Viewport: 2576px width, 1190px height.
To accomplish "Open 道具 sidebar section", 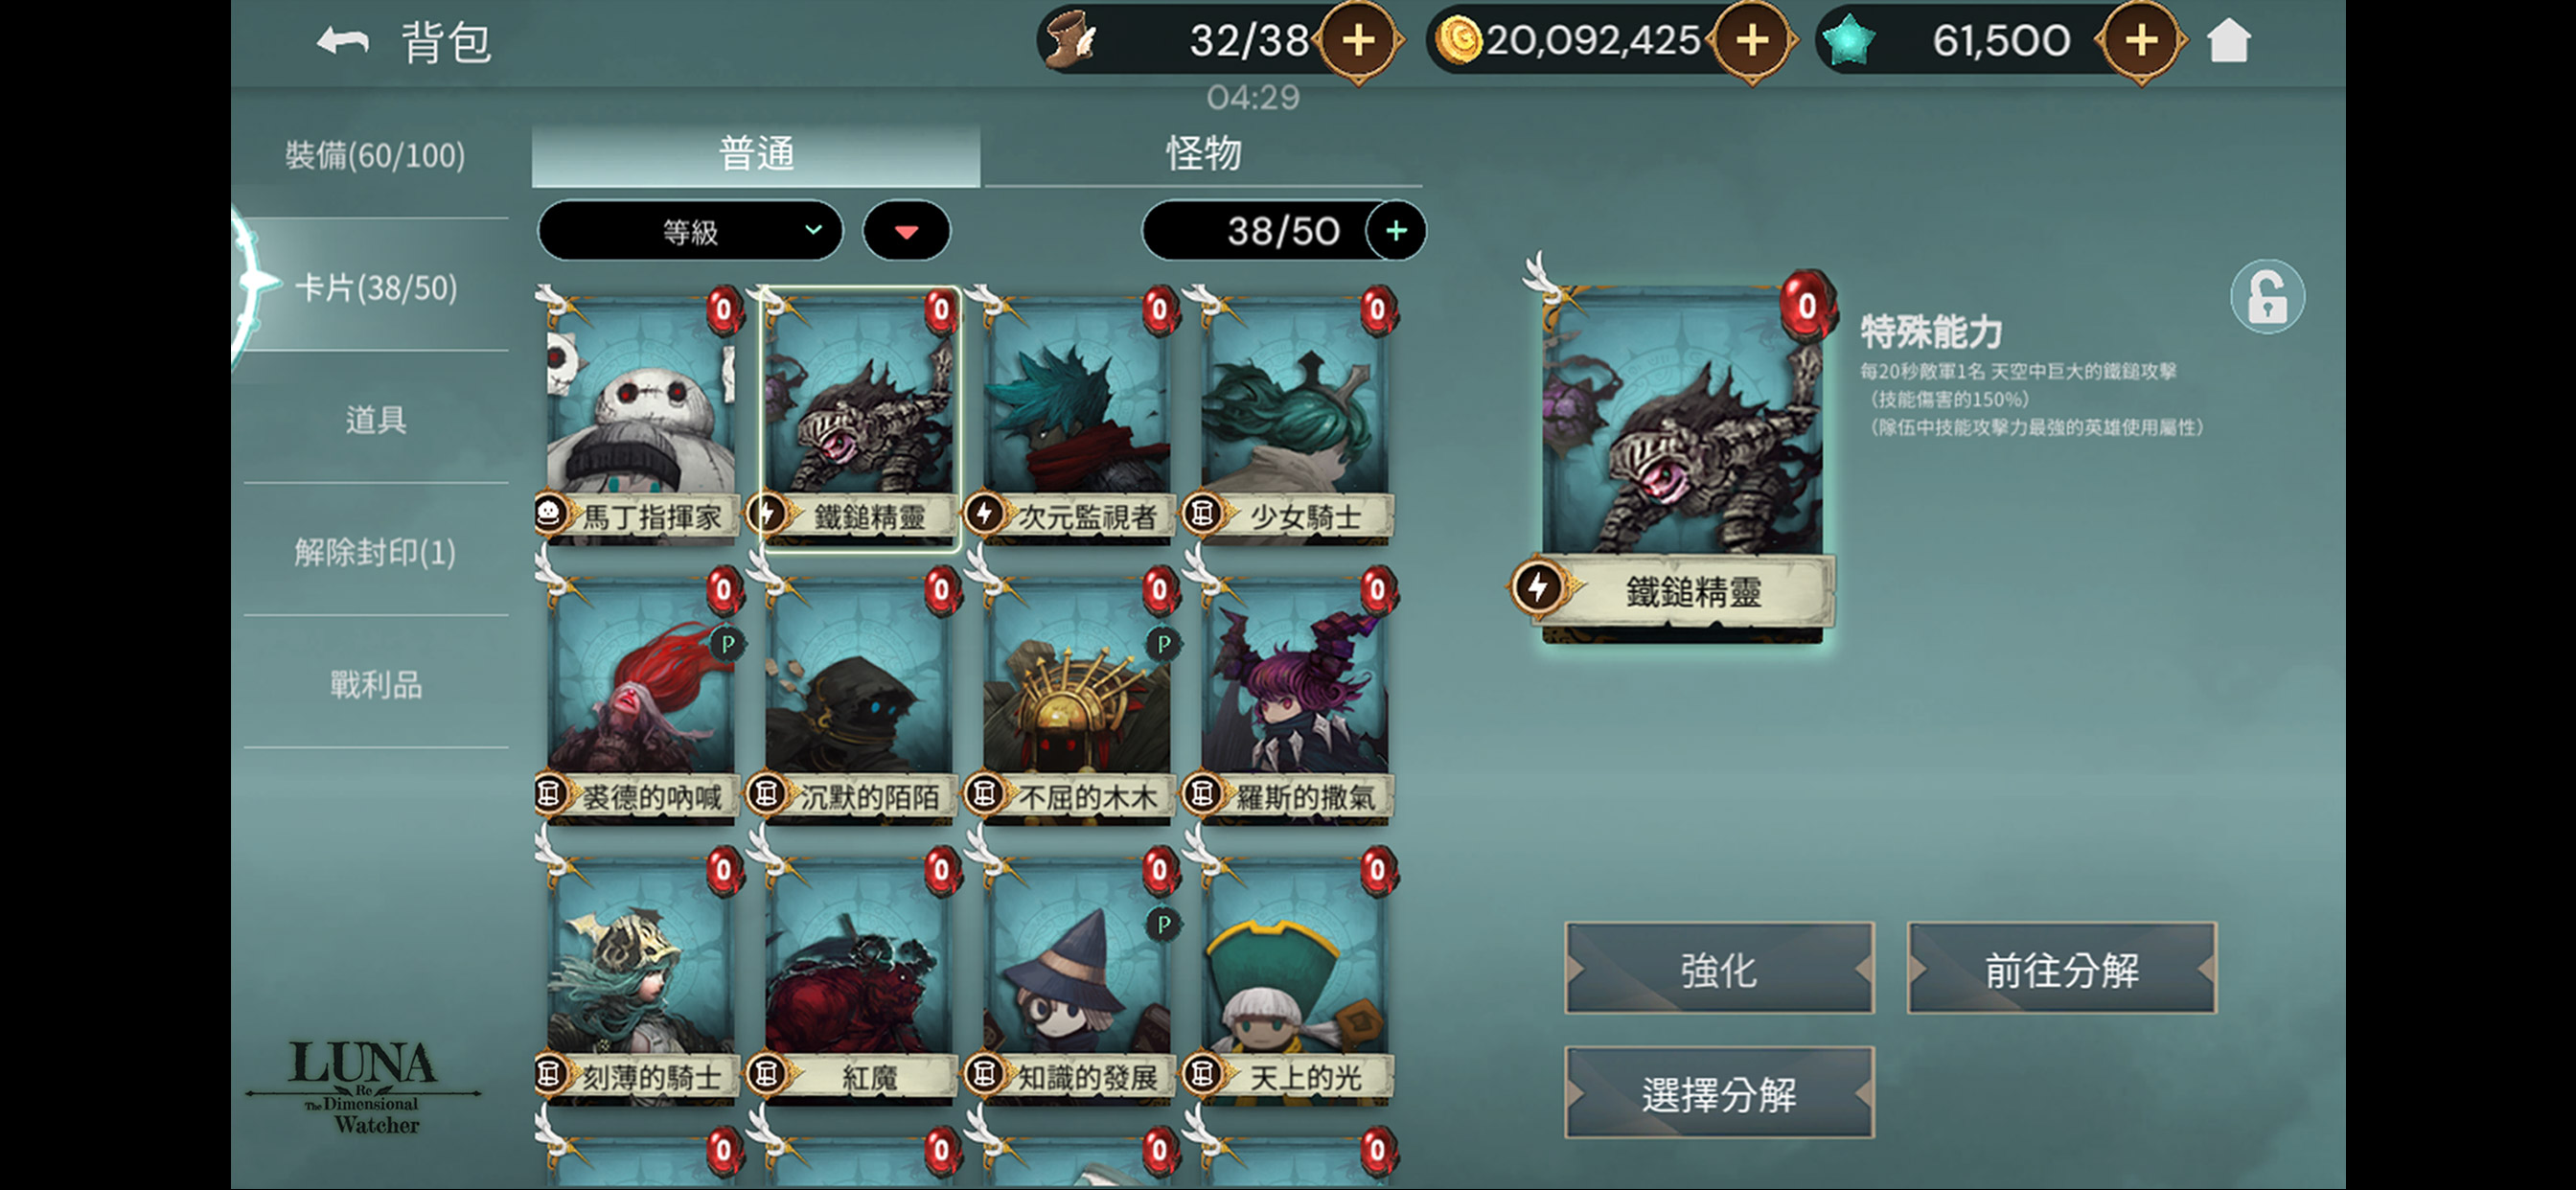I will pos(375,419).
